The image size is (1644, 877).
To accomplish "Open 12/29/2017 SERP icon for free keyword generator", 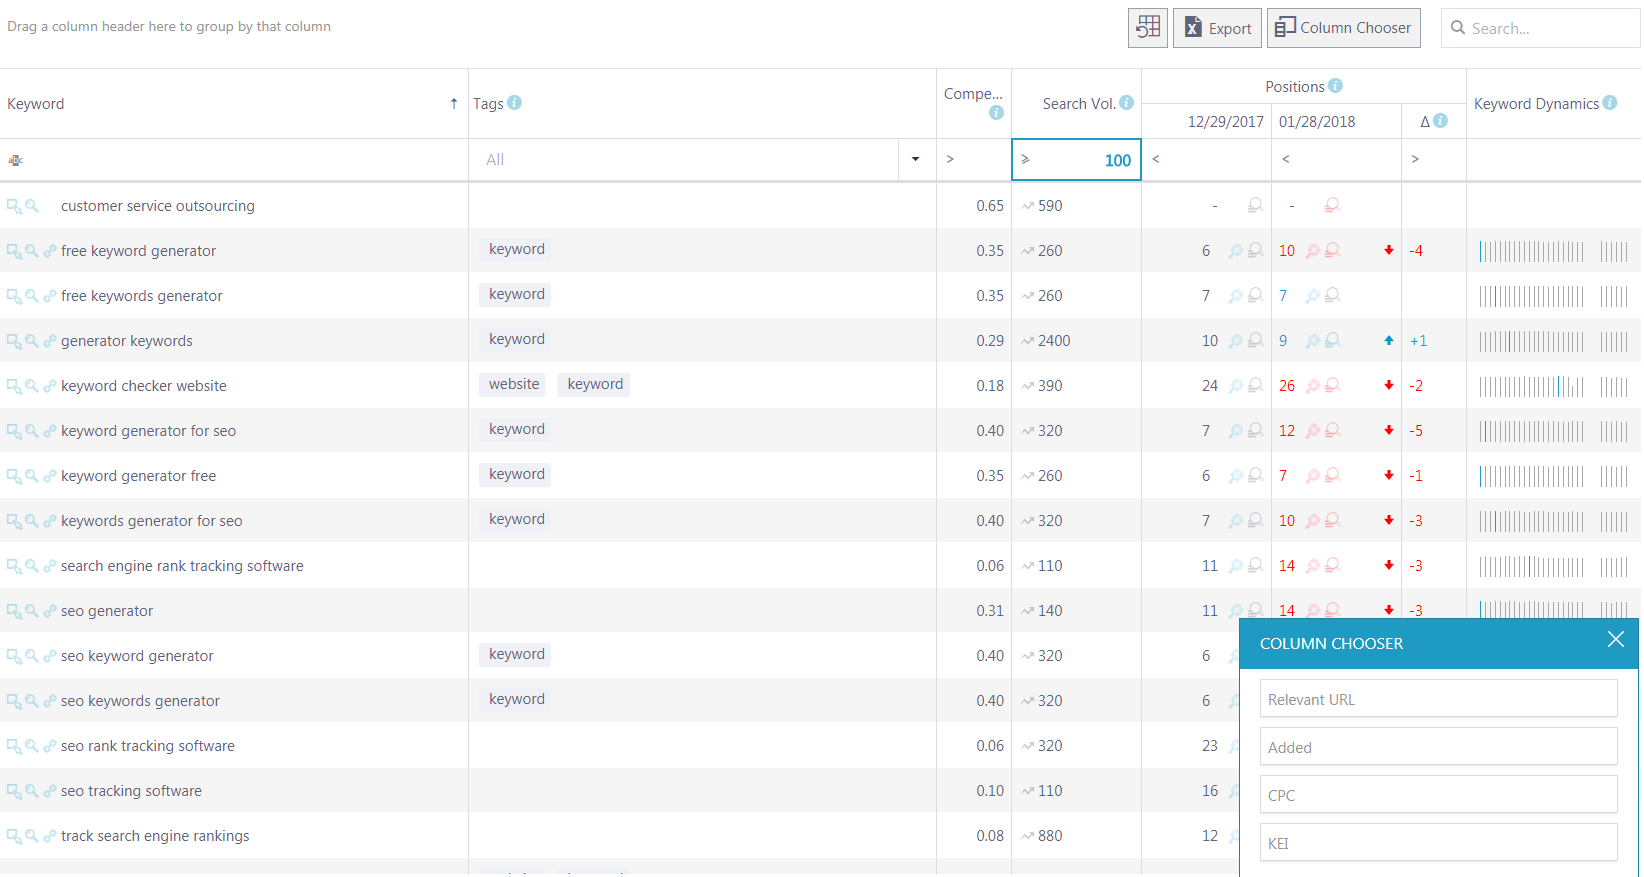I will pyautogui.click(x=1255, y=250).
